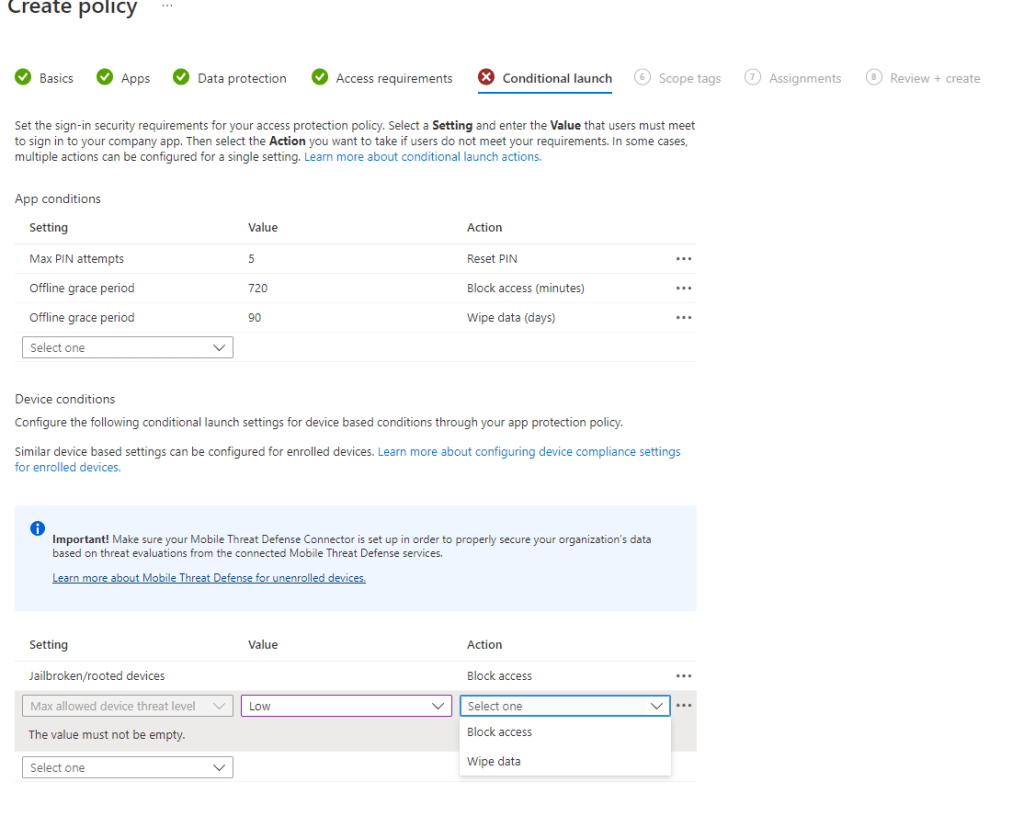Click the Mobile Threat Defense for unenrolled devices link

click(208, 577)
